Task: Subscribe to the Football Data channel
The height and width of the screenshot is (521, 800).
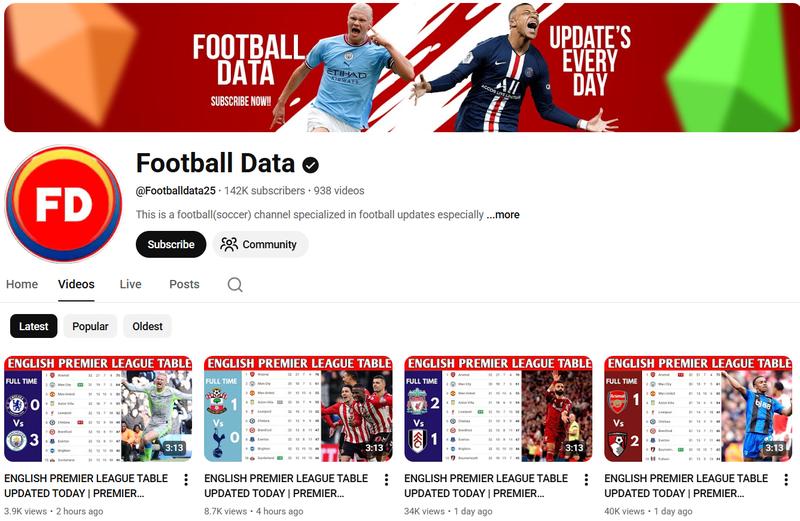Action: tap(171, 244)
